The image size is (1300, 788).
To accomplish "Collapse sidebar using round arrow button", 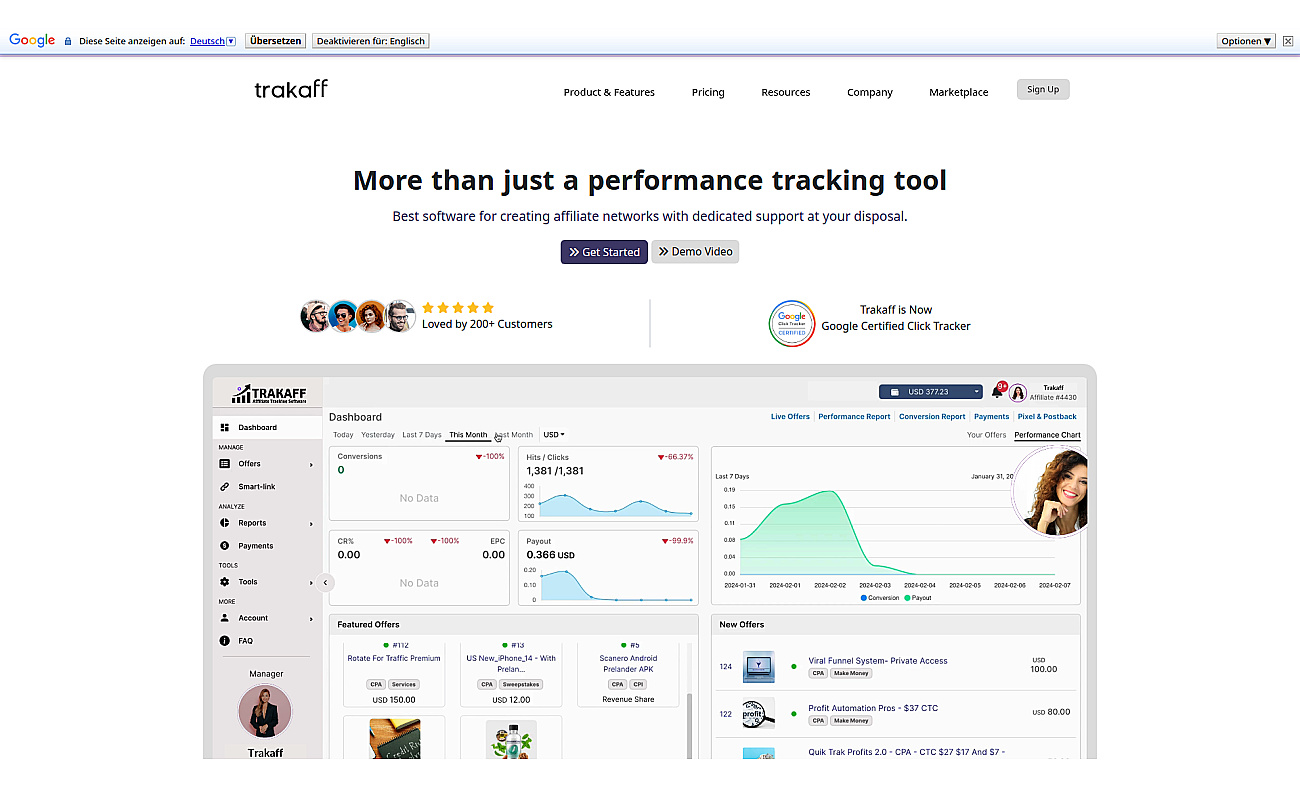I will coord(325,583).
